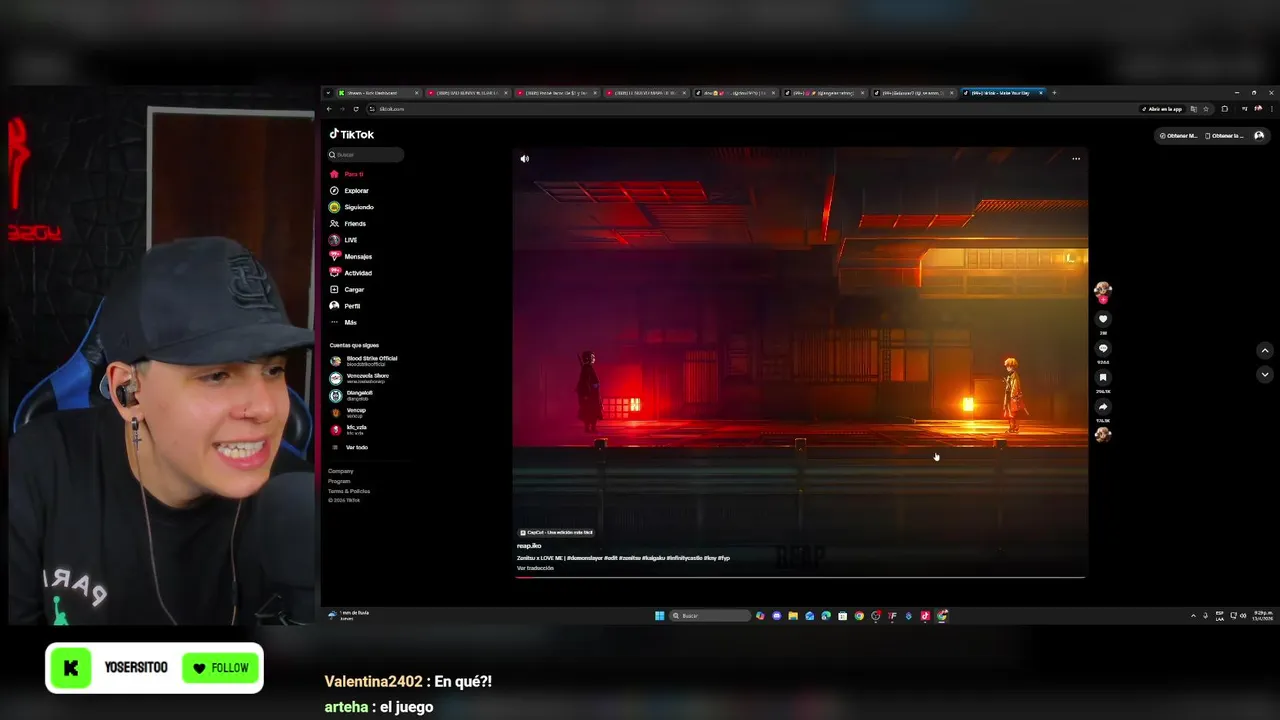Open taskbar clock and date
1280x720 pixels.
click(x=1264, y=616)
